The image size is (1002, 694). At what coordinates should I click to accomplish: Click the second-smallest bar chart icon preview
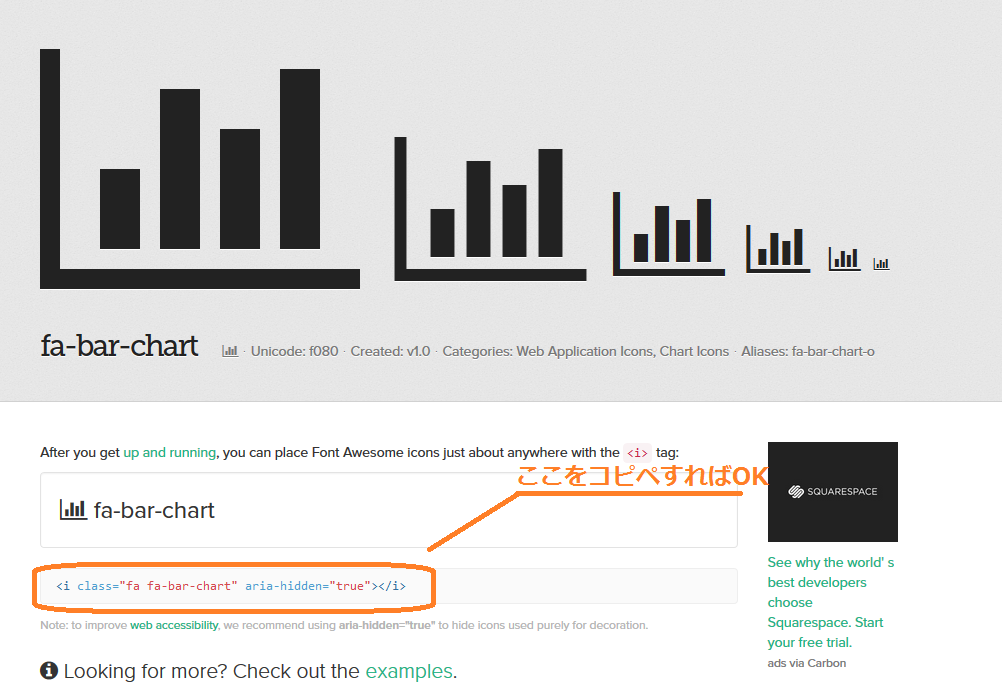844,259
